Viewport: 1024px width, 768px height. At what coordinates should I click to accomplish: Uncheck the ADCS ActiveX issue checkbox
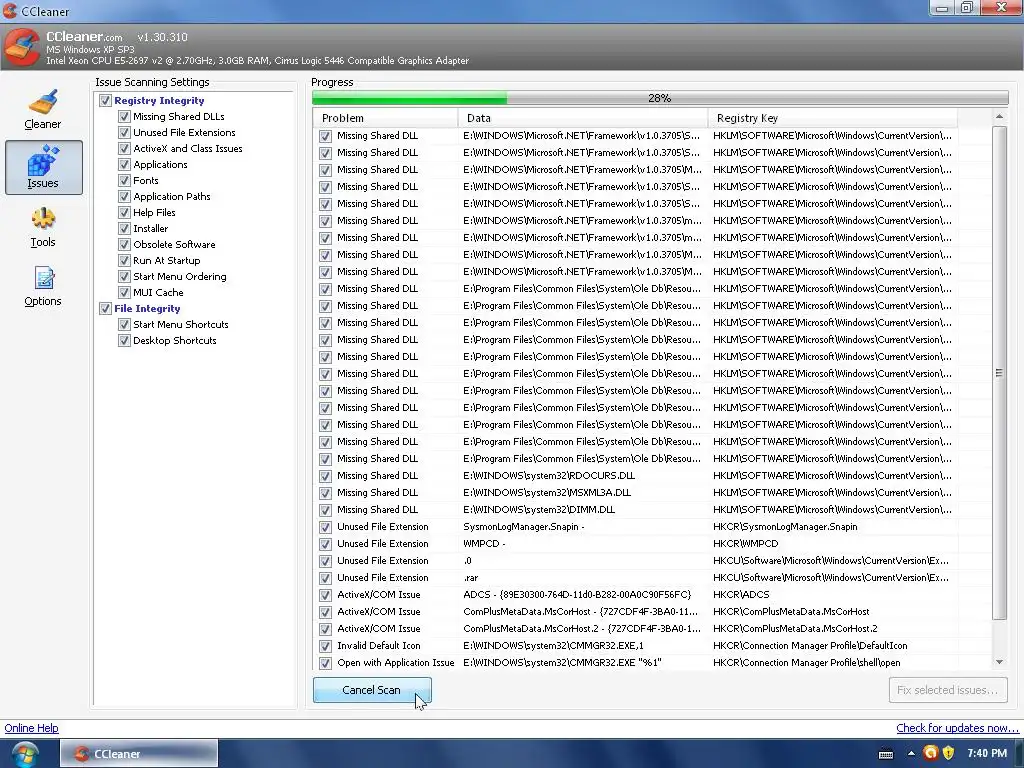325,595
